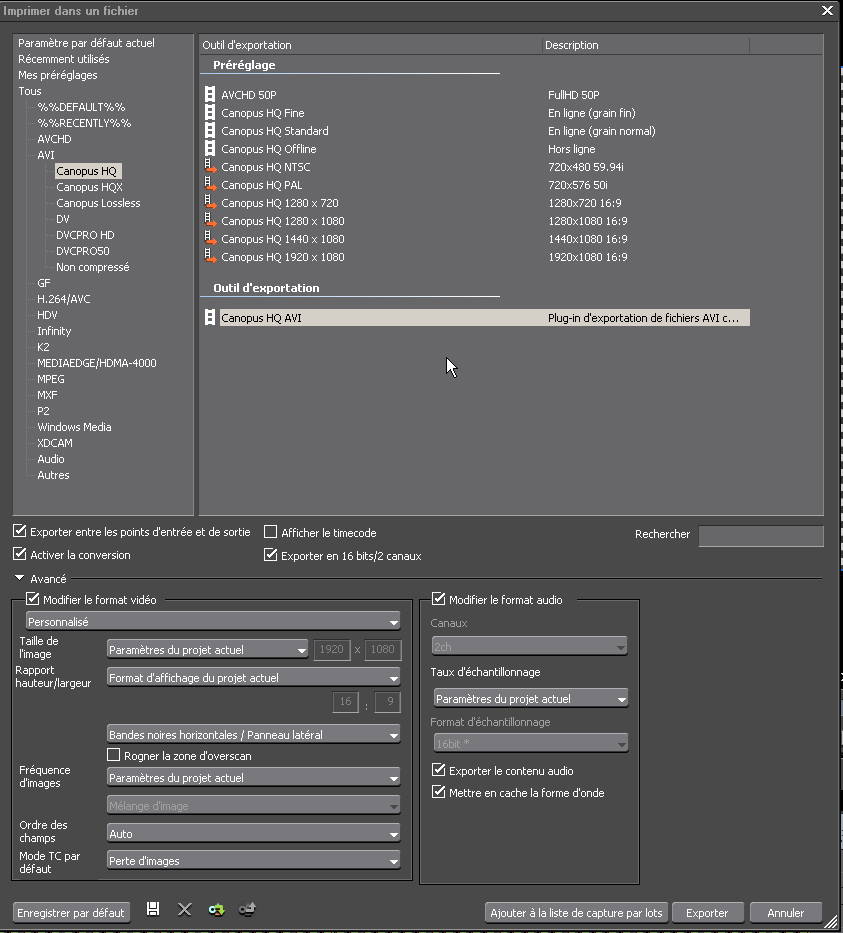Click the conversion icon beside Canopus HQ 1920 x 1080
The image size is (843, 933).
click(x=210, y=256)
